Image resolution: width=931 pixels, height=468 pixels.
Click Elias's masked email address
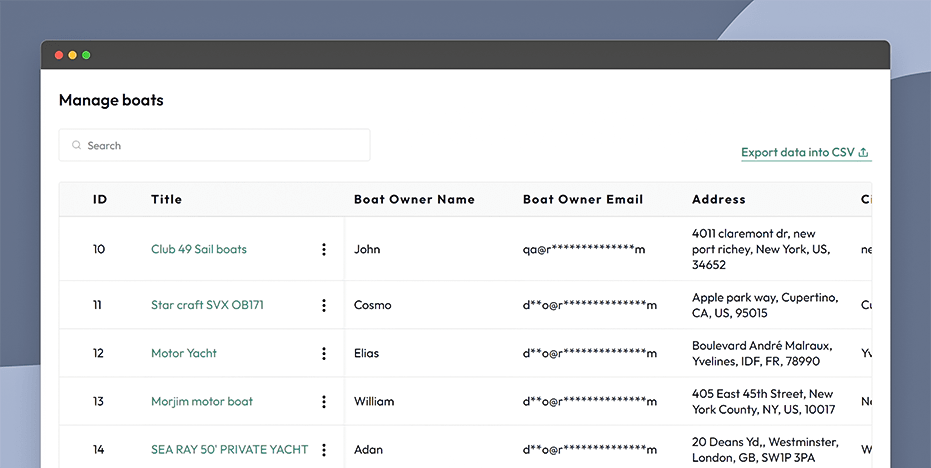(590, 353)
